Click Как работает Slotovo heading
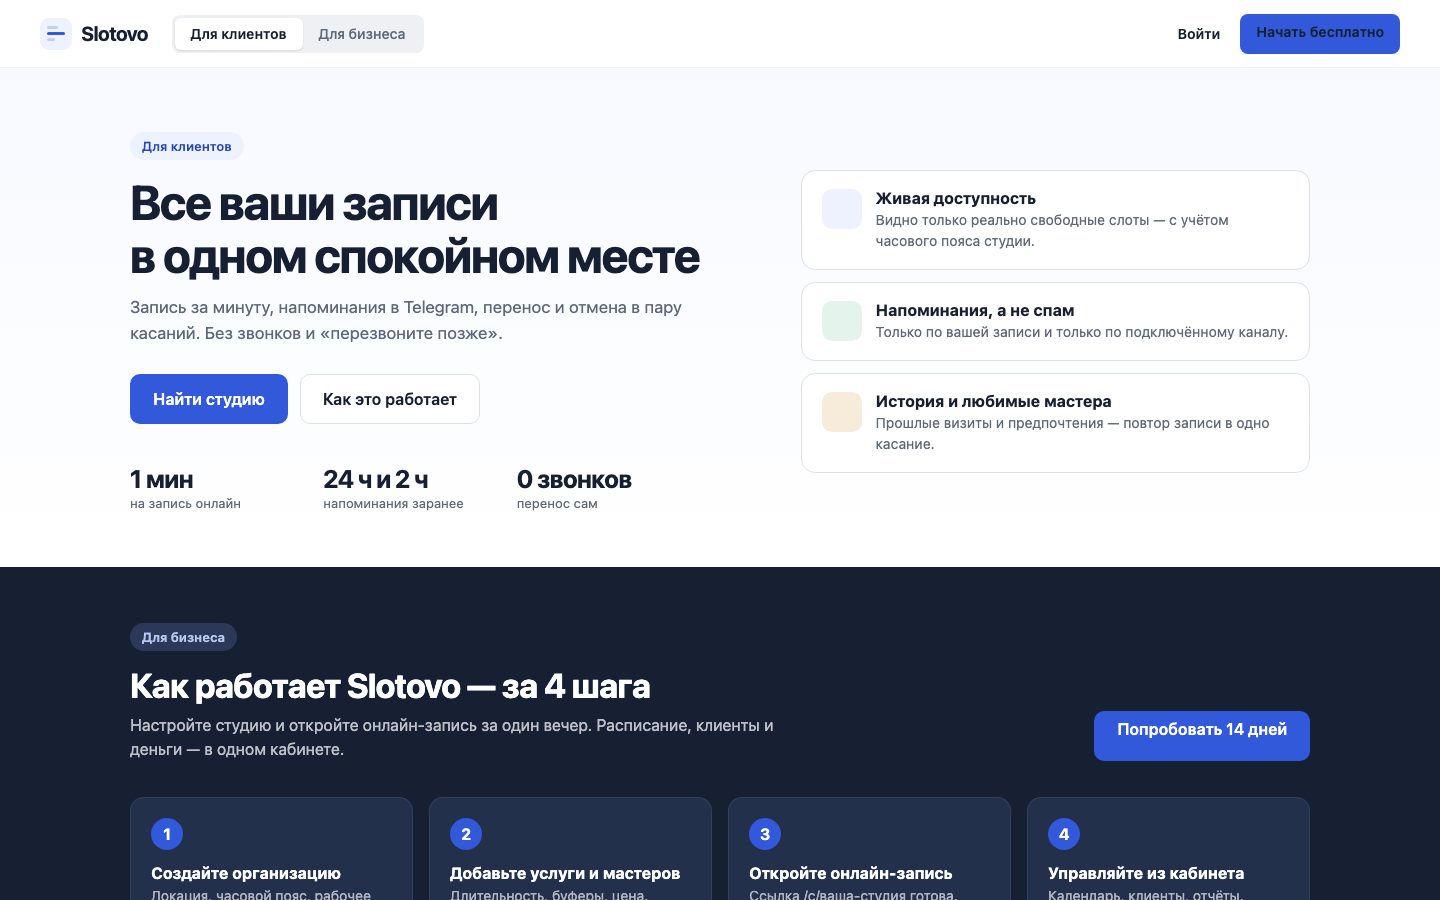The width and height of the screenshot is (1440, 900). (x=390, y=687)
